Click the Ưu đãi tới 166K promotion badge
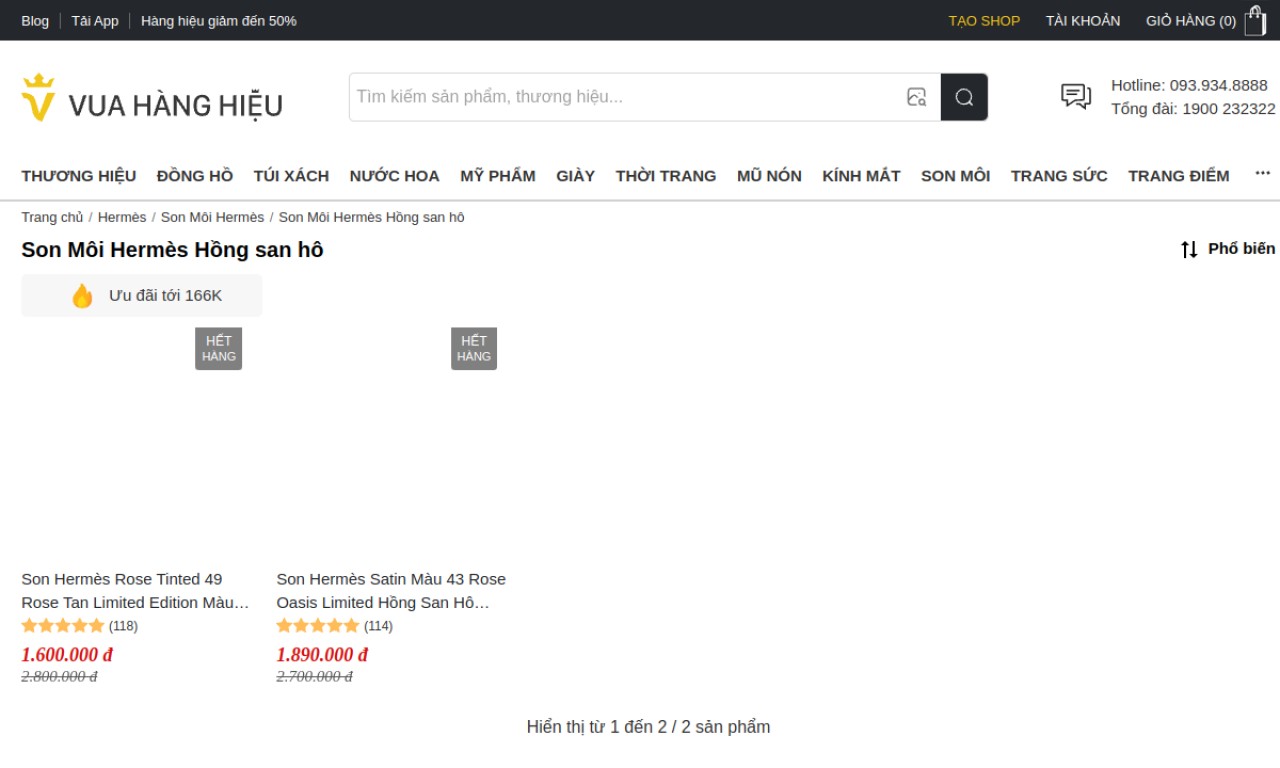1280x768 pixels. [142, 296]
